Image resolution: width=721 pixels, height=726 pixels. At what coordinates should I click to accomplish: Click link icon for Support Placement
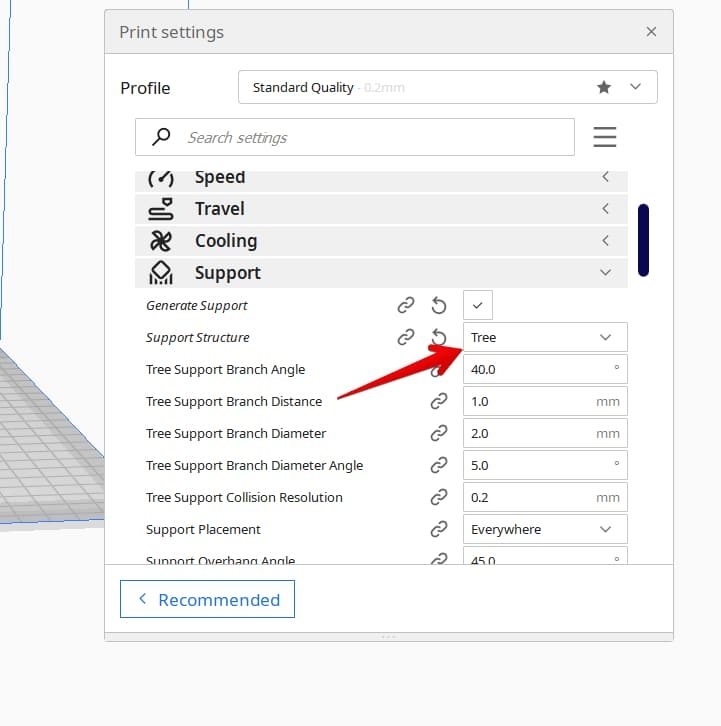439,529
